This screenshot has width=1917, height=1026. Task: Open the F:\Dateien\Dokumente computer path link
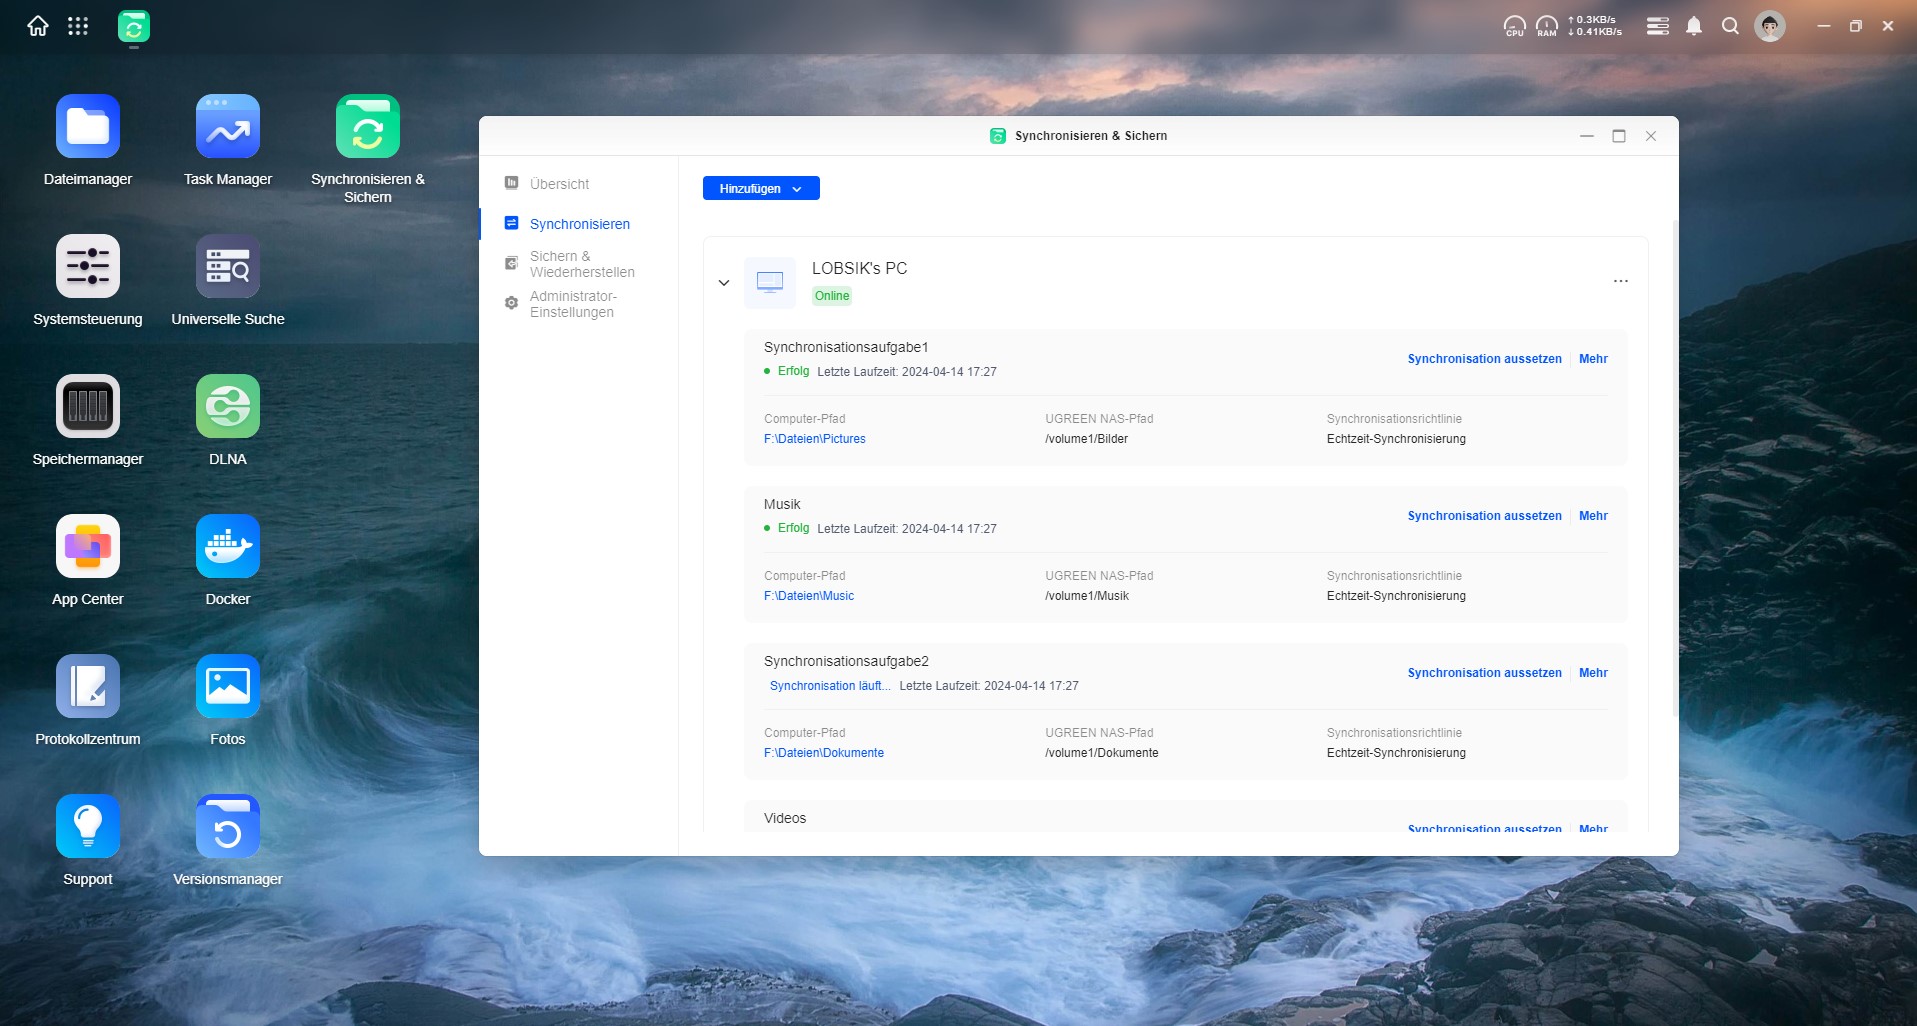(824, 753)
